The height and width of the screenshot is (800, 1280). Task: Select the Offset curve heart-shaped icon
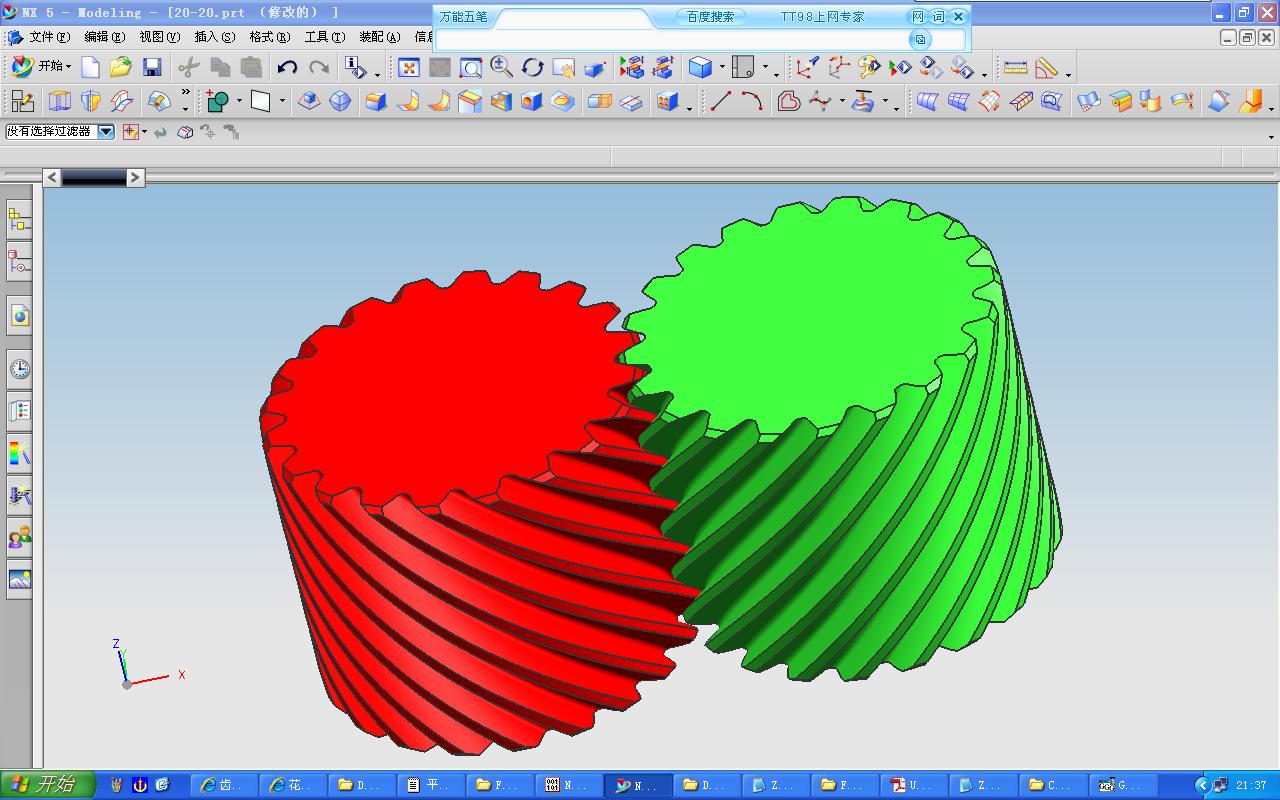tap(789, 101)
